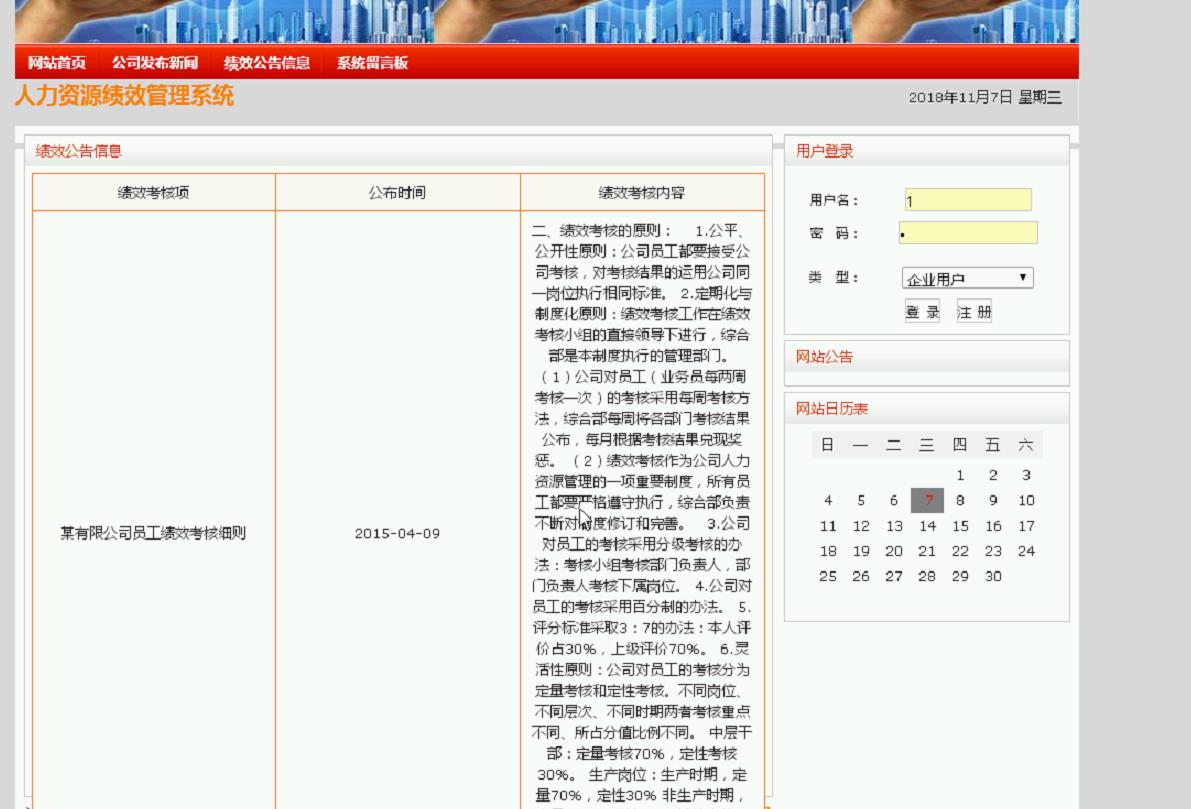1191x809 pixels.
Task: Select day 19 in the calendar
Action: pos(861,551)
